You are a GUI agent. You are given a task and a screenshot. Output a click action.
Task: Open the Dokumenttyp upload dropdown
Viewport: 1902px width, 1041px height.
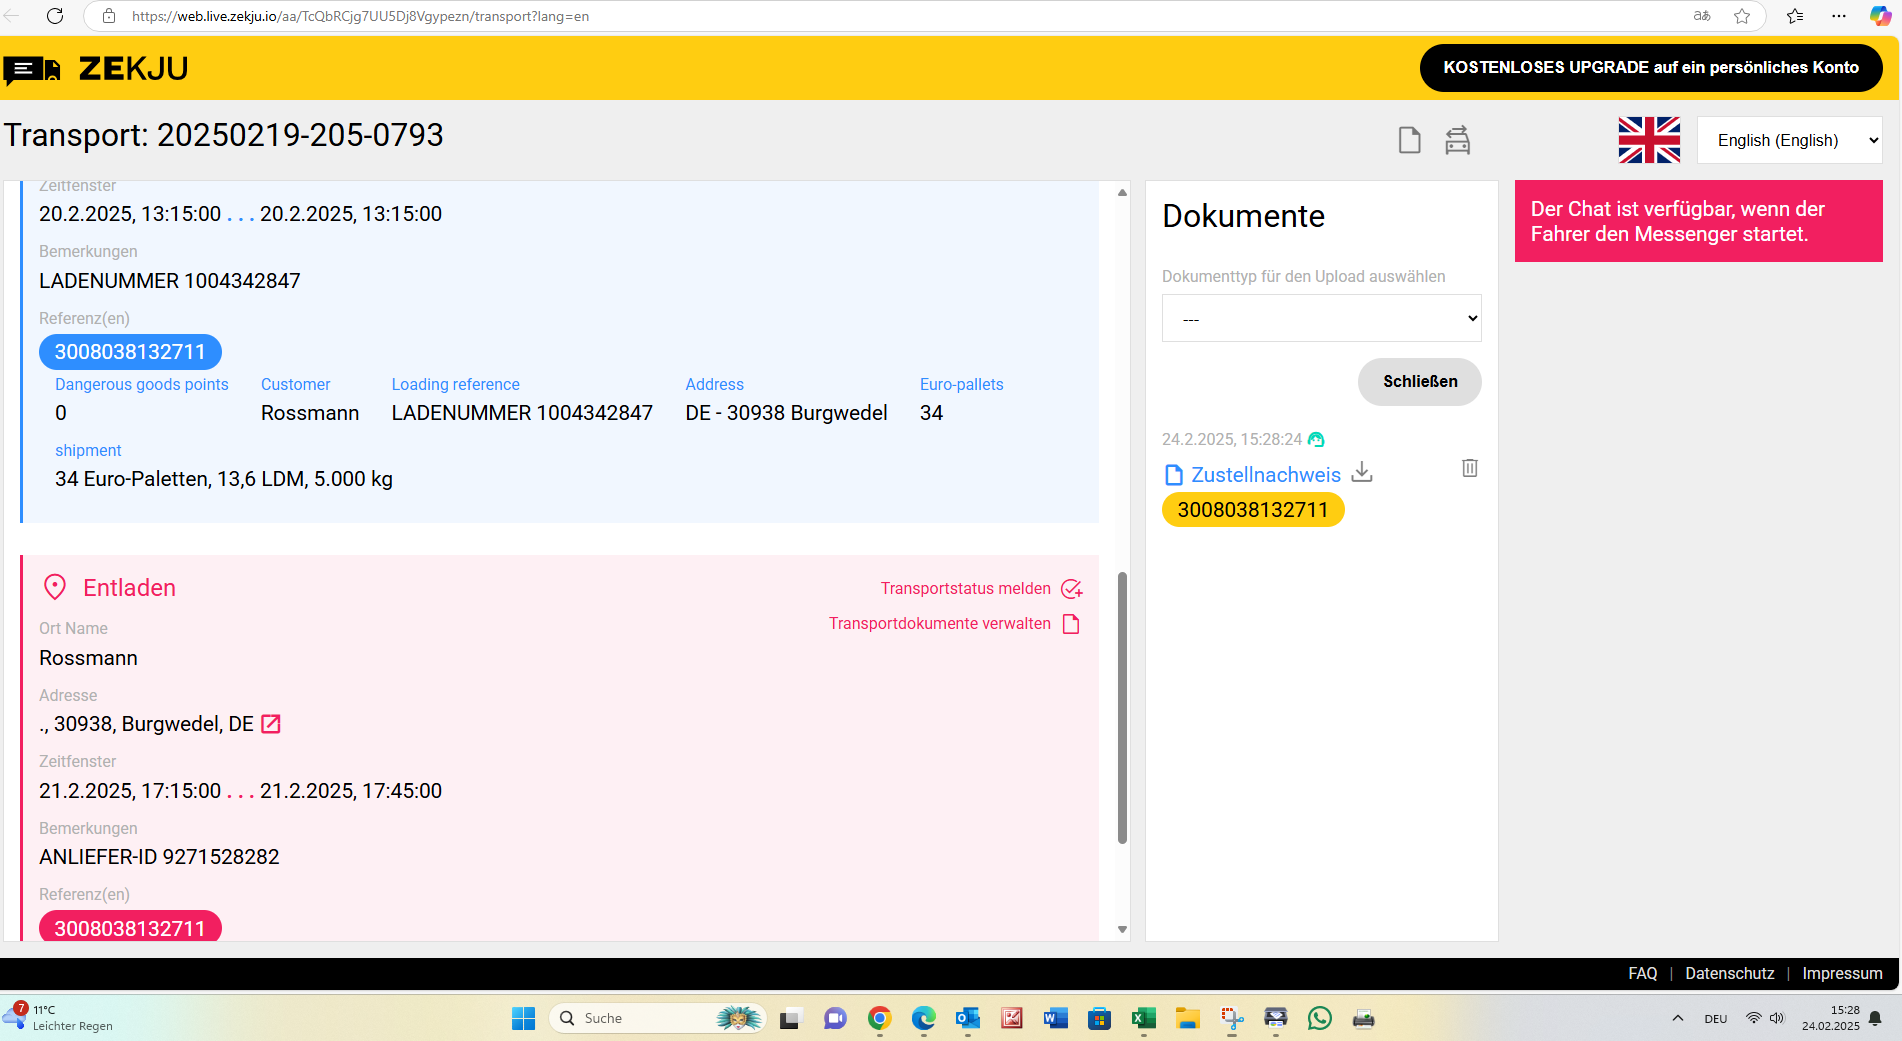[x=1321, y=318]
